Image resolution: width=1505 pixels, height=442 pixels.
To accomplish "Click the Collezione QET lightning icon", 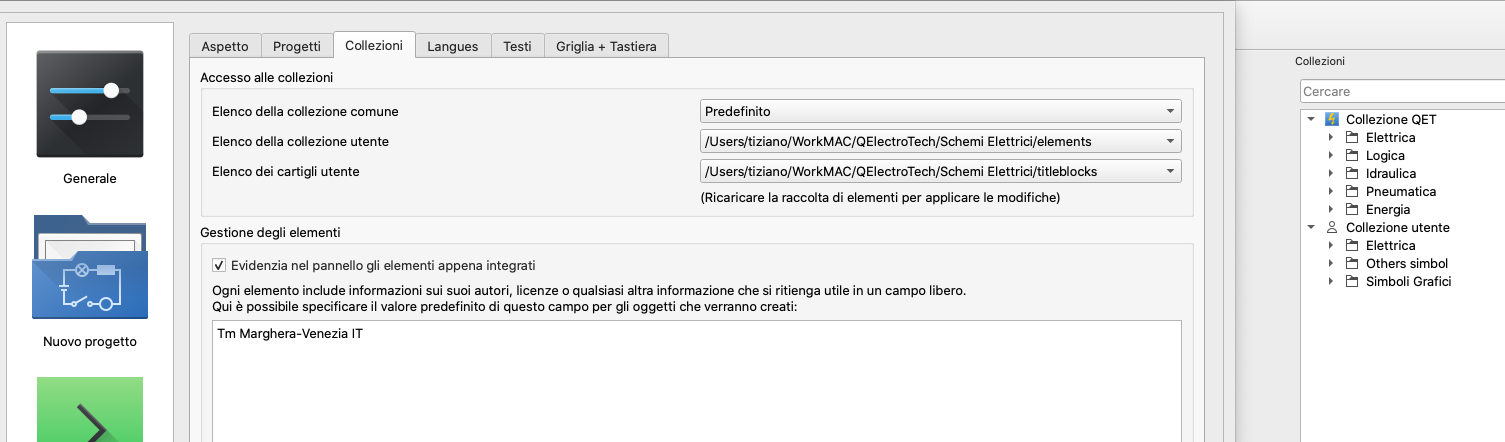I will click(x=1331, y=119).
